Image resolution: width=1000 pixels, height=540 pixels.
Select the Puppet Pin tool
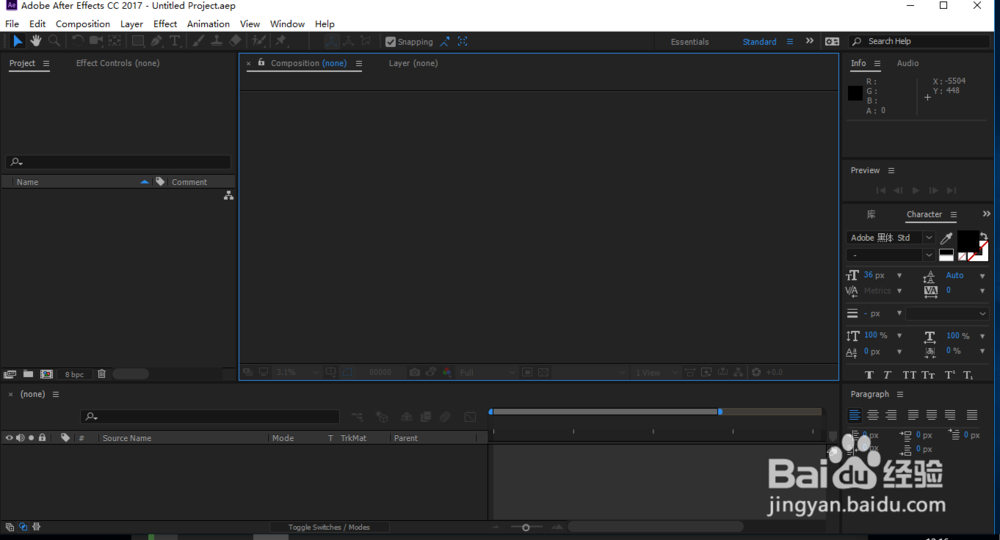click(x=281, y=41)
